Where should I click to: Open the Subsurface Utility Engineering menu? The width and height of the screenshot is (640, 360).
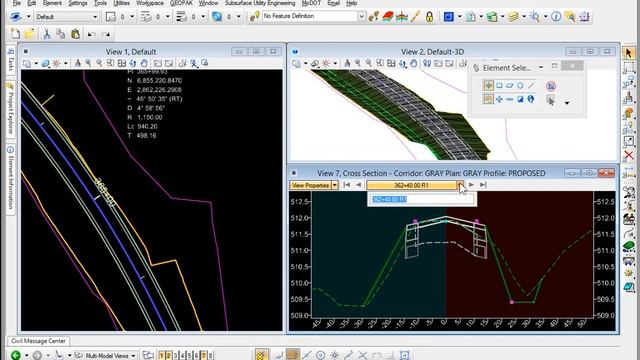point(260,3)
